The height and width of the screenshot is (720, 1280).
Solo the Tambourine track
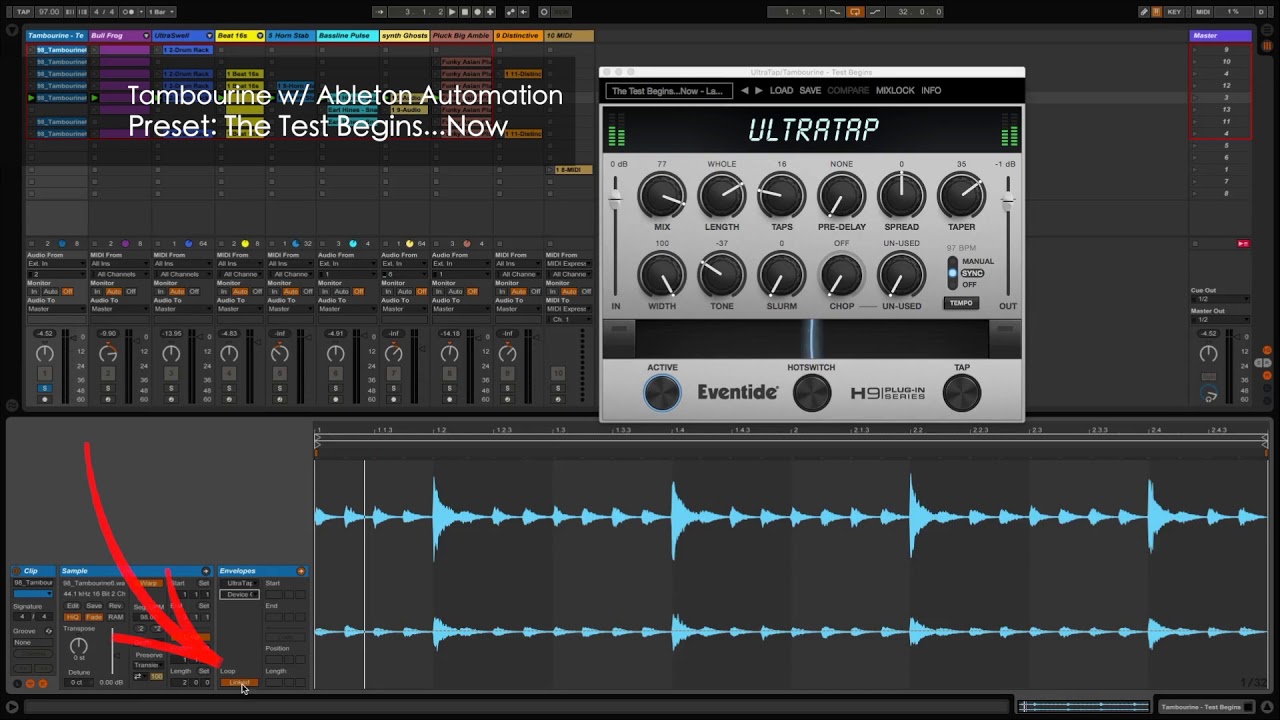(44, 388)
